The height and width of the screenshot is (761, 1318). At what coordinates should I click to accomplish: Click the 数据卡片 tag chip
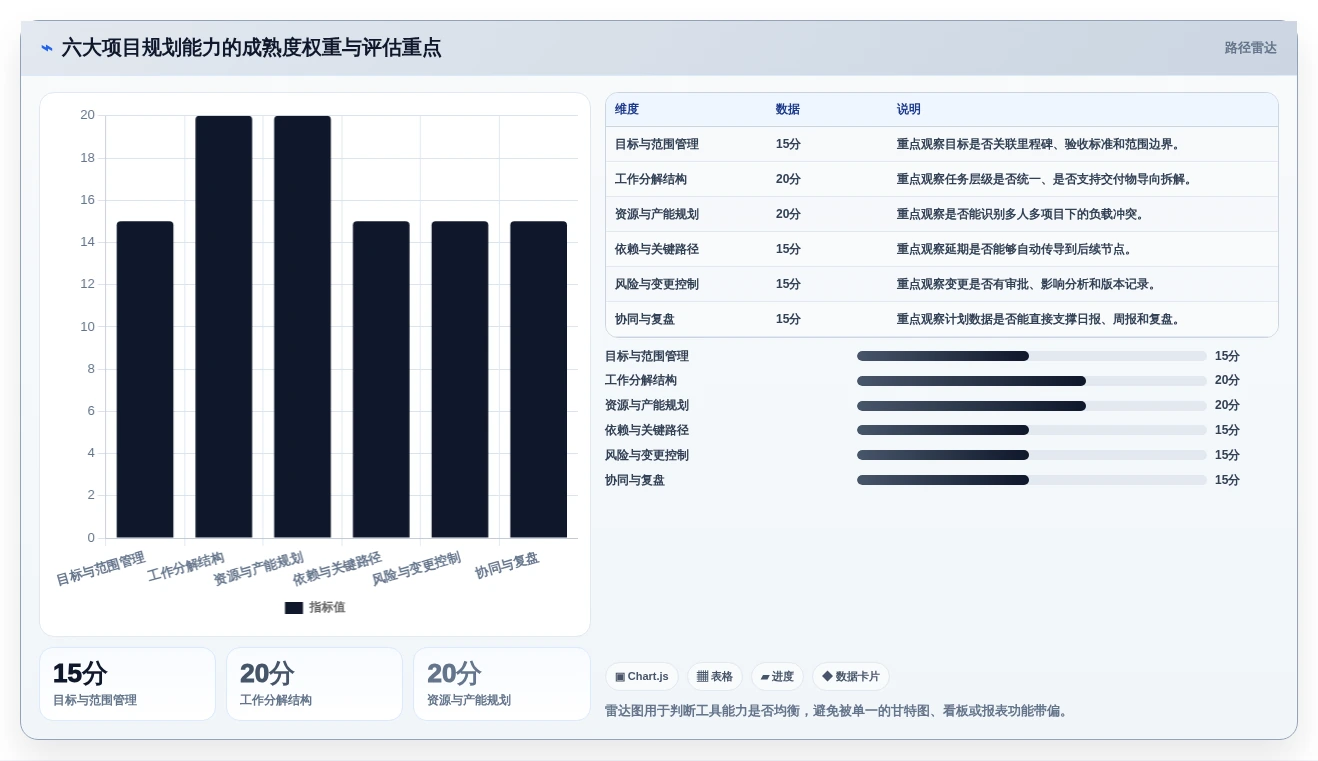tap(851, 677)
